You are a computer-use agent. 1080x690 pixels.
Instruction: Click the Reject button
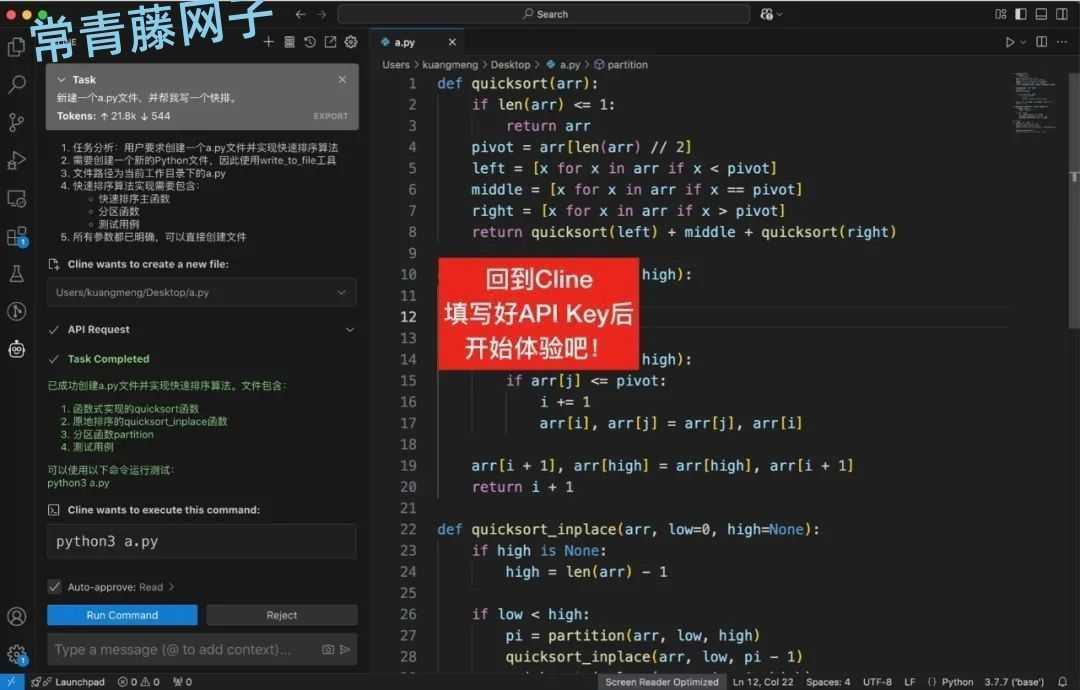[x=282, y=615]
